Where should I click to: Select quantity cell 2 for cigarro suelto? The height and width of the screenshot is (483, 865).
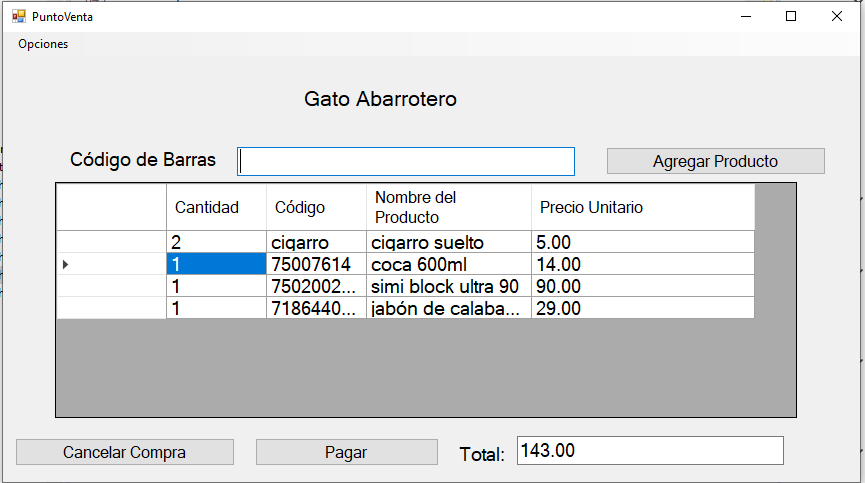[x=216, y=242]
